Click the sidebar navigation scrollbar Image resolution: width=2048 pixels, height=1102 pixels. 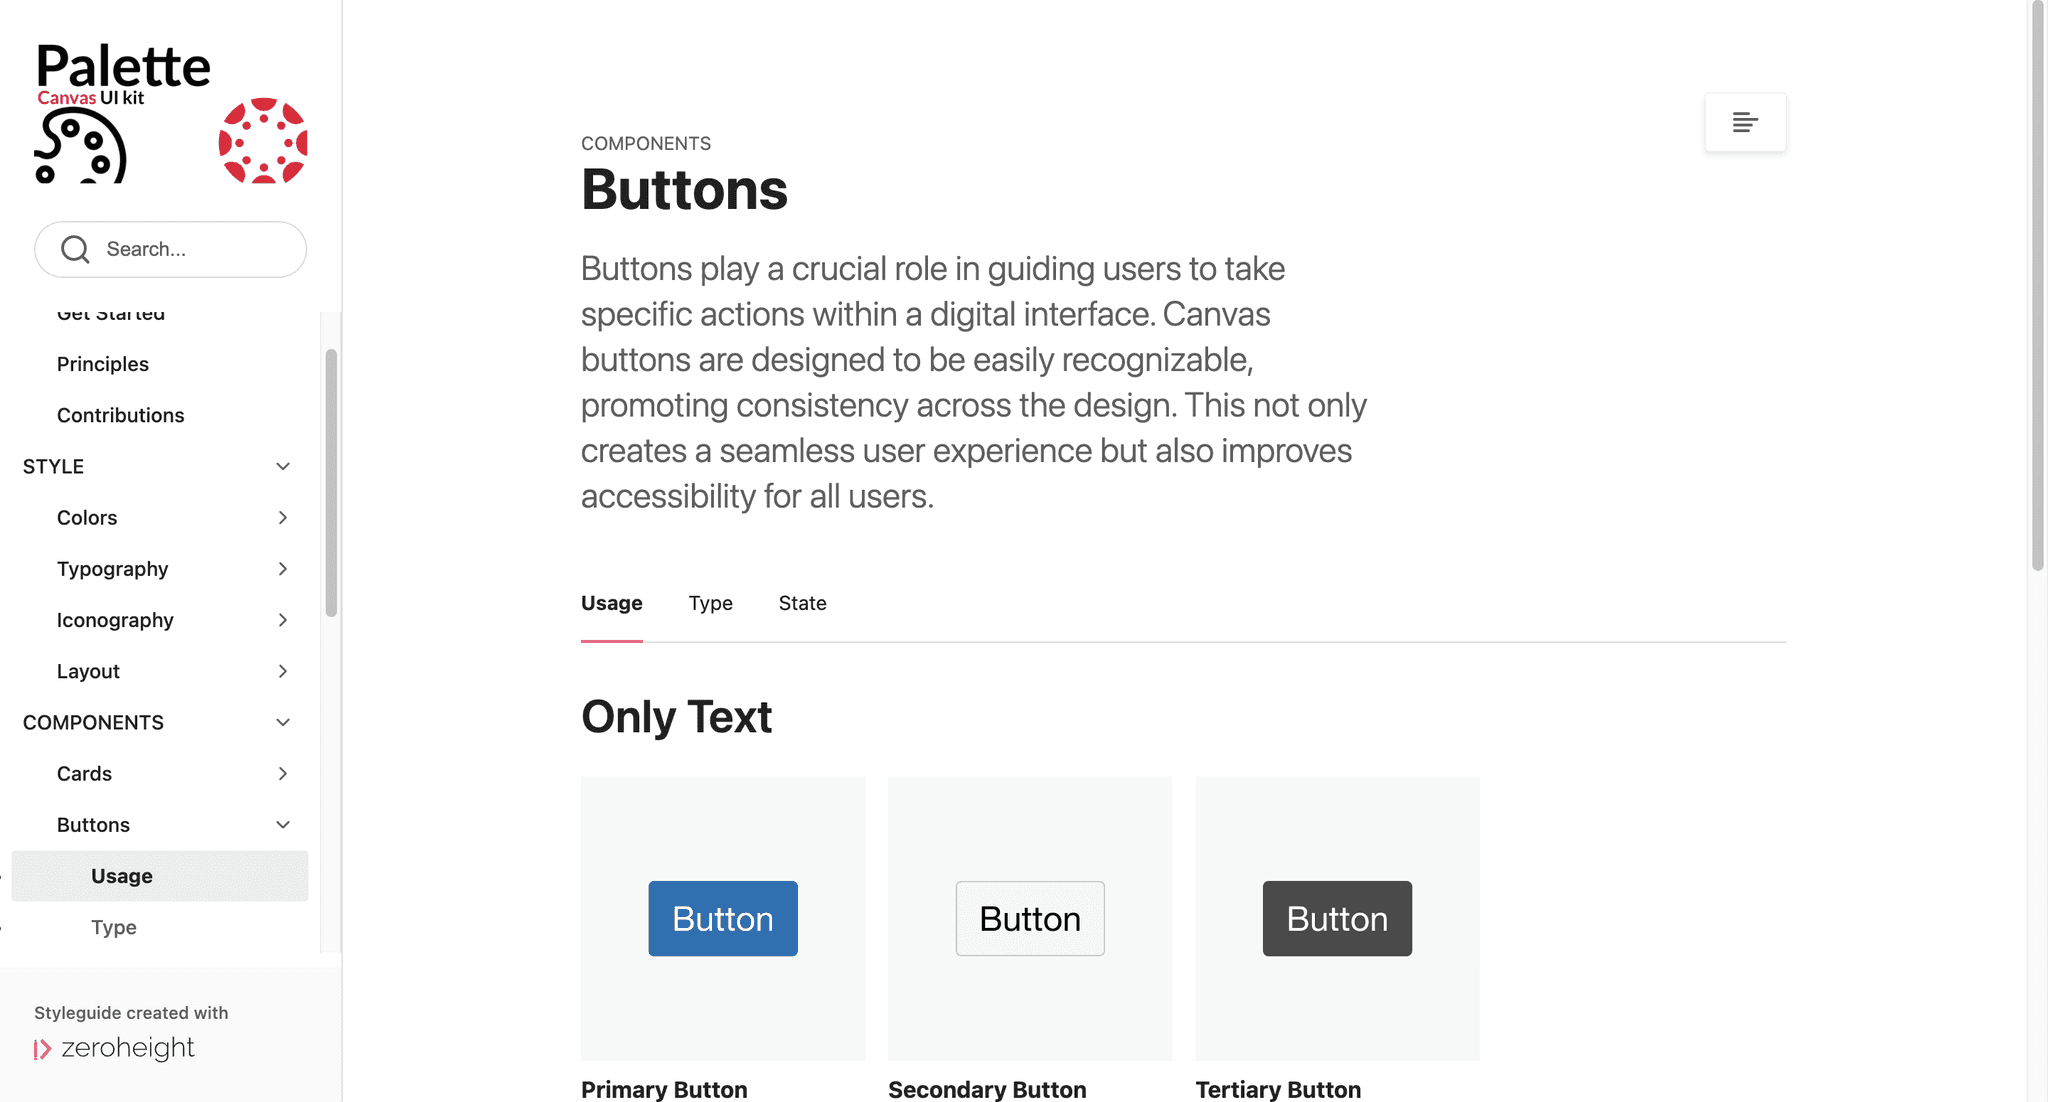(x=331, y=483)
